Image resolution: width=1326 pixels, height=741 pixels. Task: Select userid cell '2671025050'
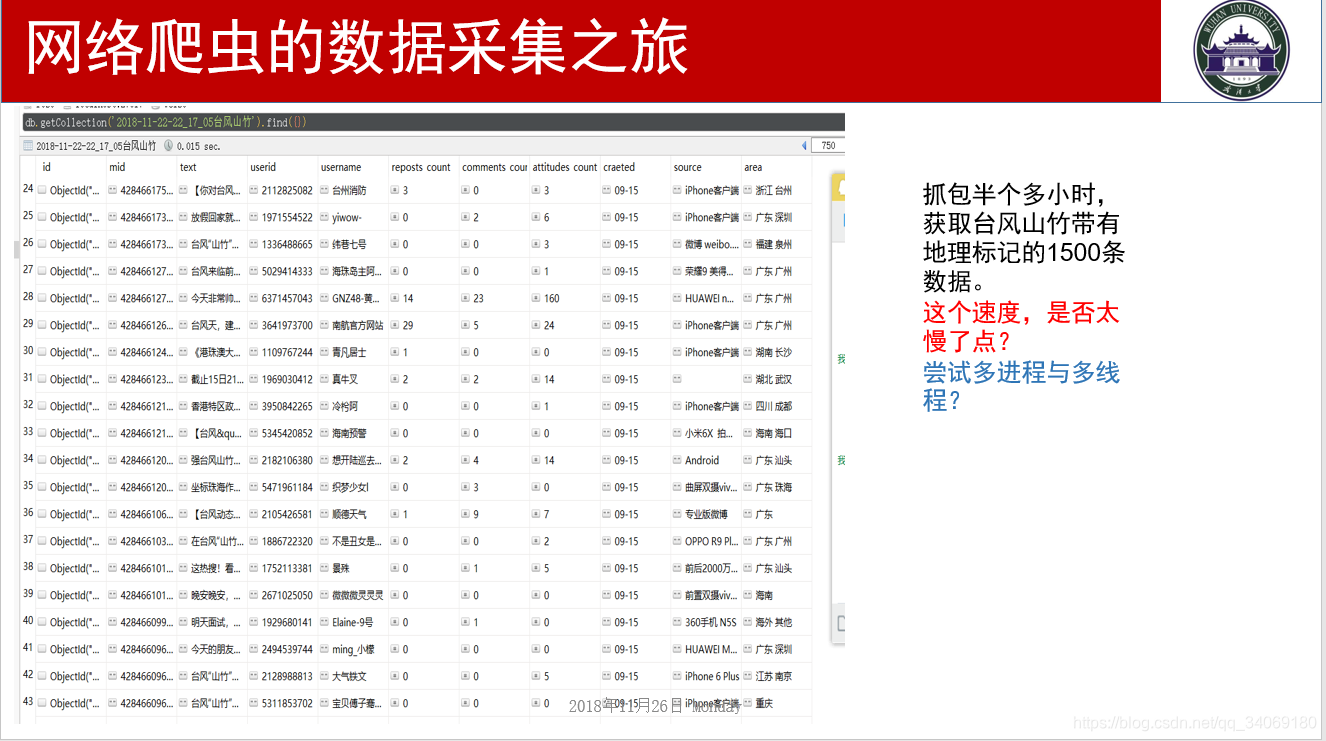click(287, 595)
